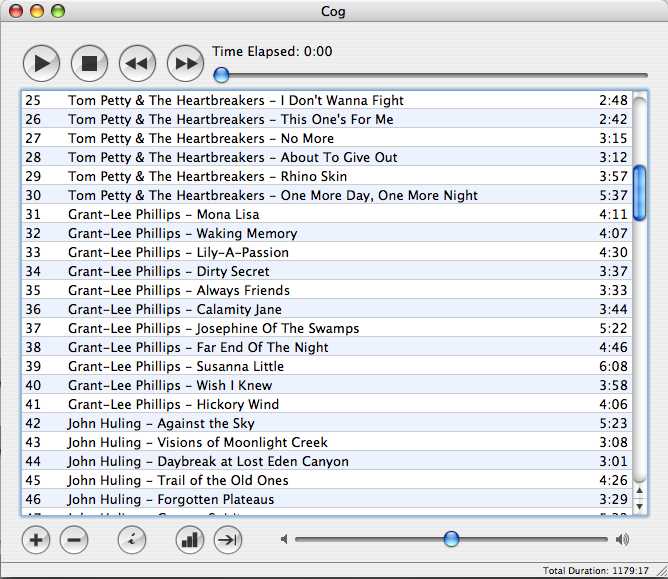Select track 44 Daybreak at Lost Eden Canyon
Image resolution: width=668 pixels, height=579 pixels.
[x=327, y=461]
